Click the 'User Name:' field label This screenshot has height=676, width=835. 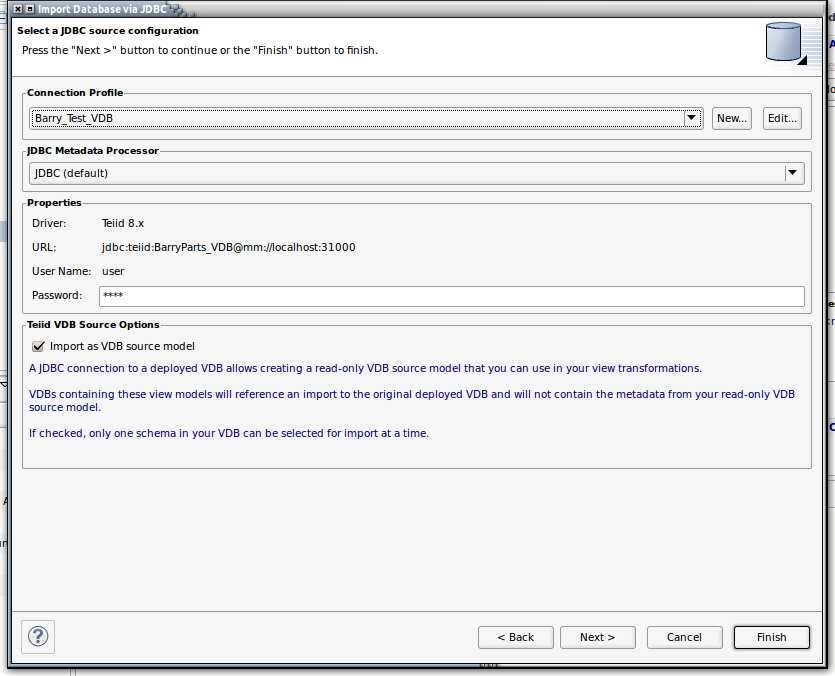tap(61, 271)
